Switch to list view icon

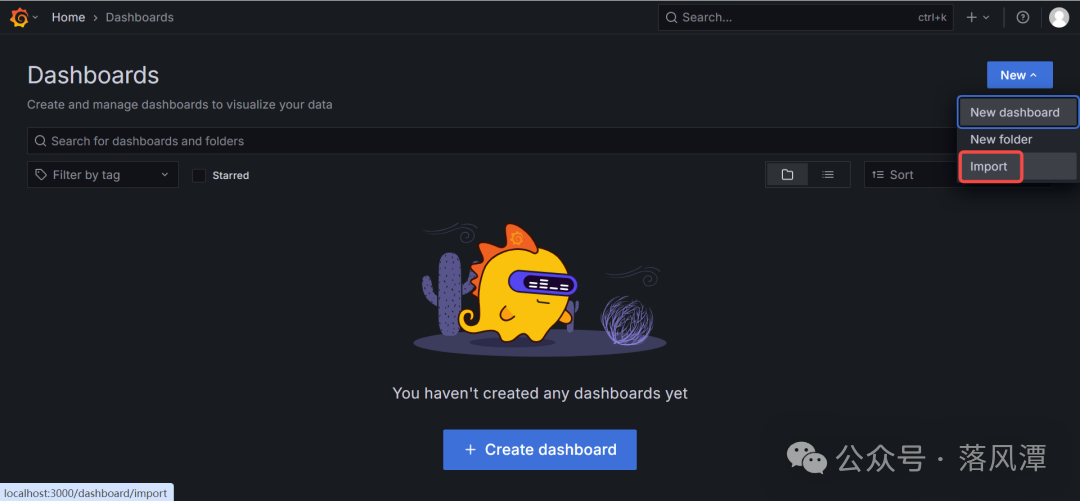tap(829, 174)
